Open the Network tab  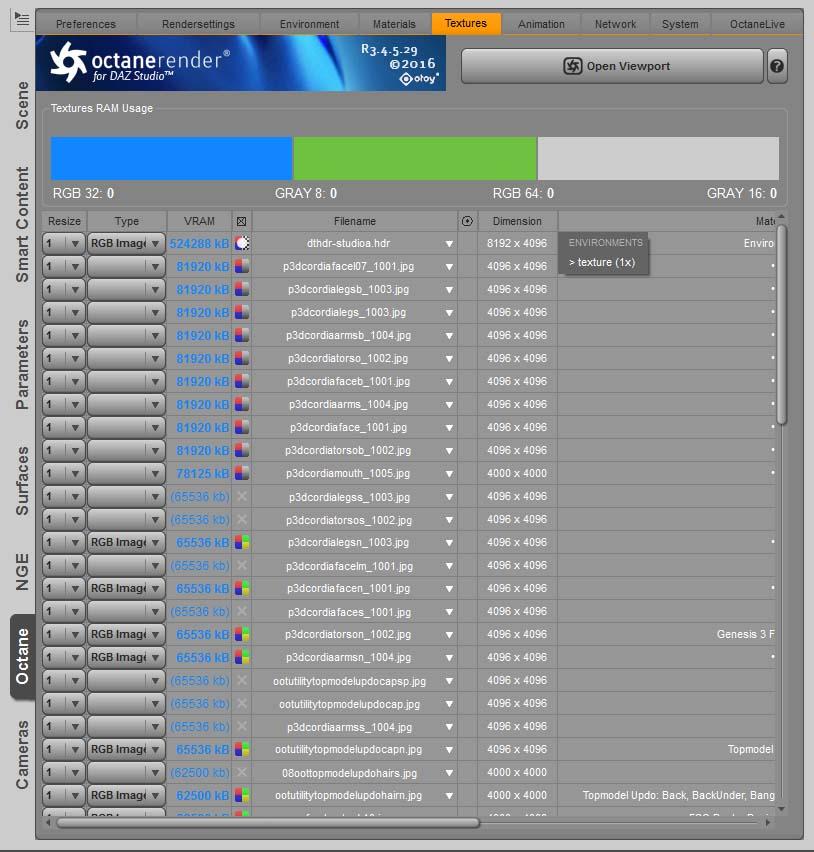coord(615,24)
